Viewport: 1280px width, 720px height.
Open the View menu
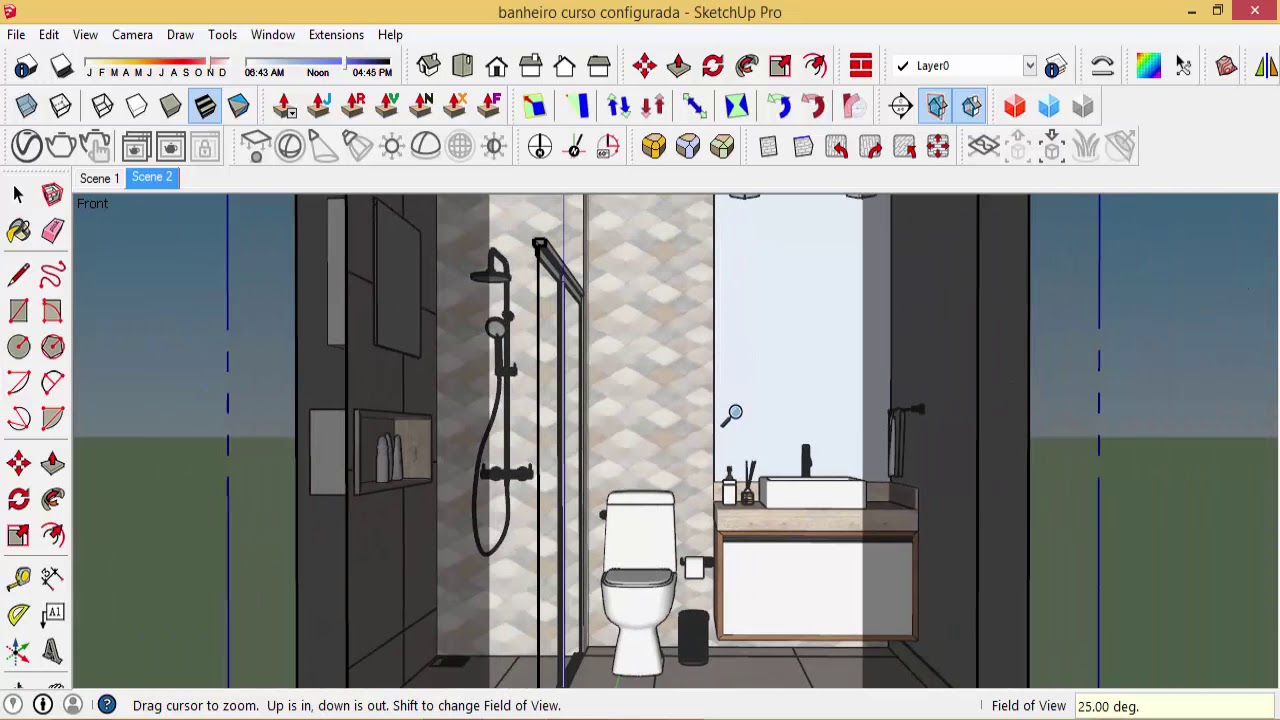pyautogui.click(x=85, y=34)
